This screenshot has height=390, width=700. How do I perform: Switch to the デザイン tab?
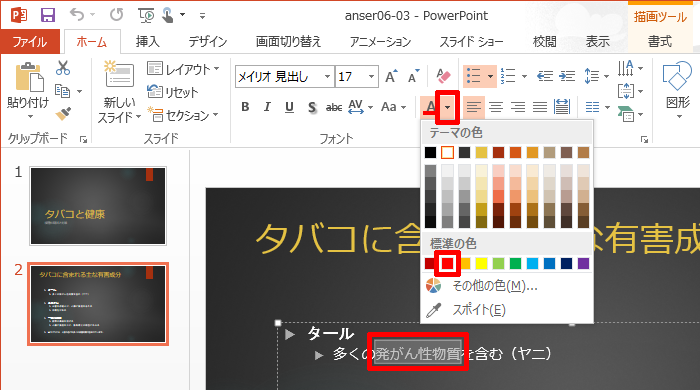tap(207, 42)
